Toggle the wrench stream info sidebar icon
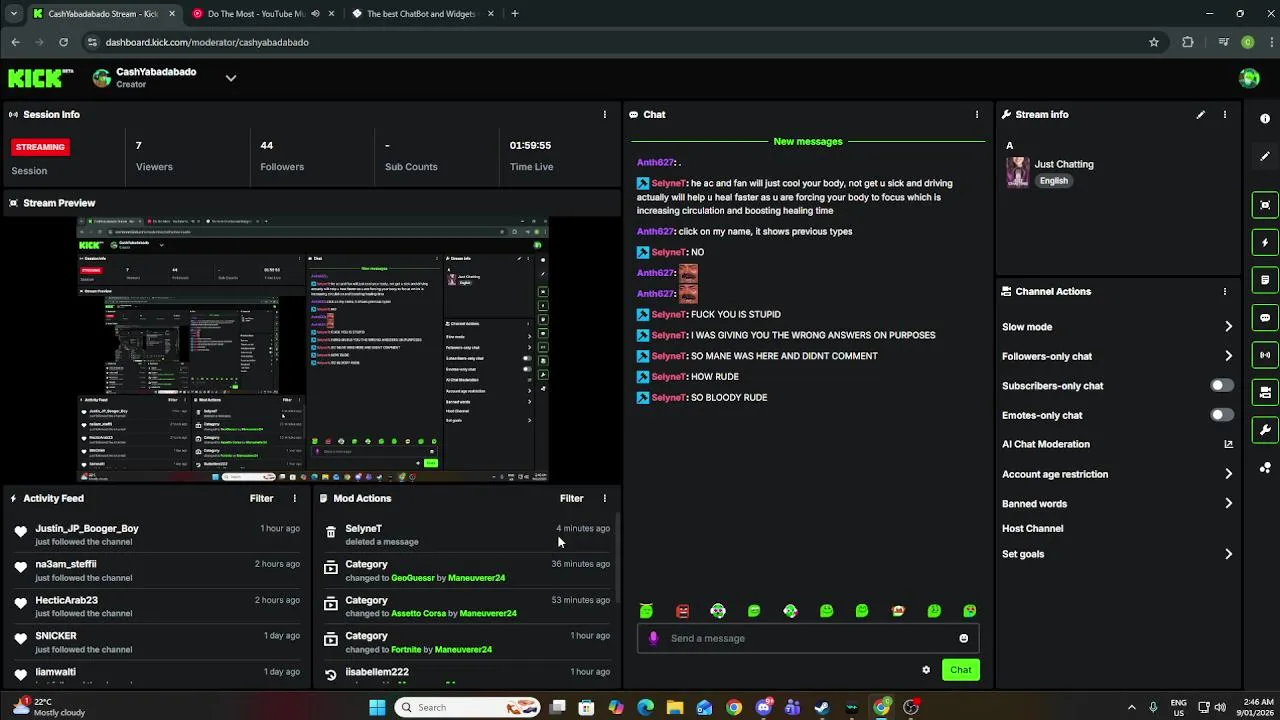Image resolution: width=1280 pixels, height=720 pixels. [x=1265, y=430]
